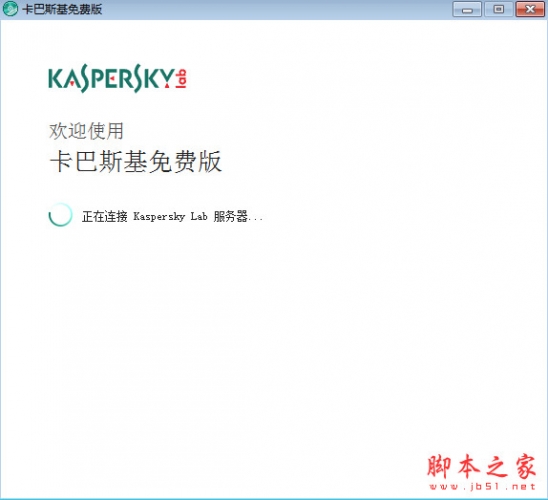
Task: Click the 卡巴斯基免费版 heading
Action: click(136, 161)
